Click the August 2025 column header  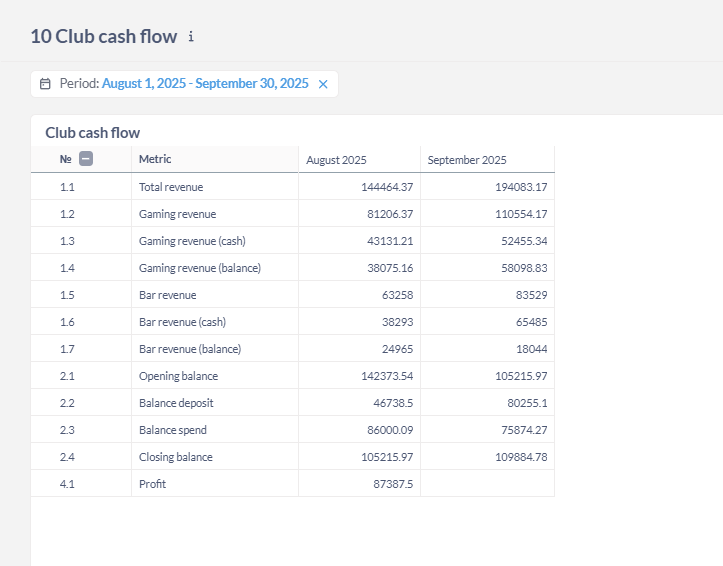(x=336, y=160)
